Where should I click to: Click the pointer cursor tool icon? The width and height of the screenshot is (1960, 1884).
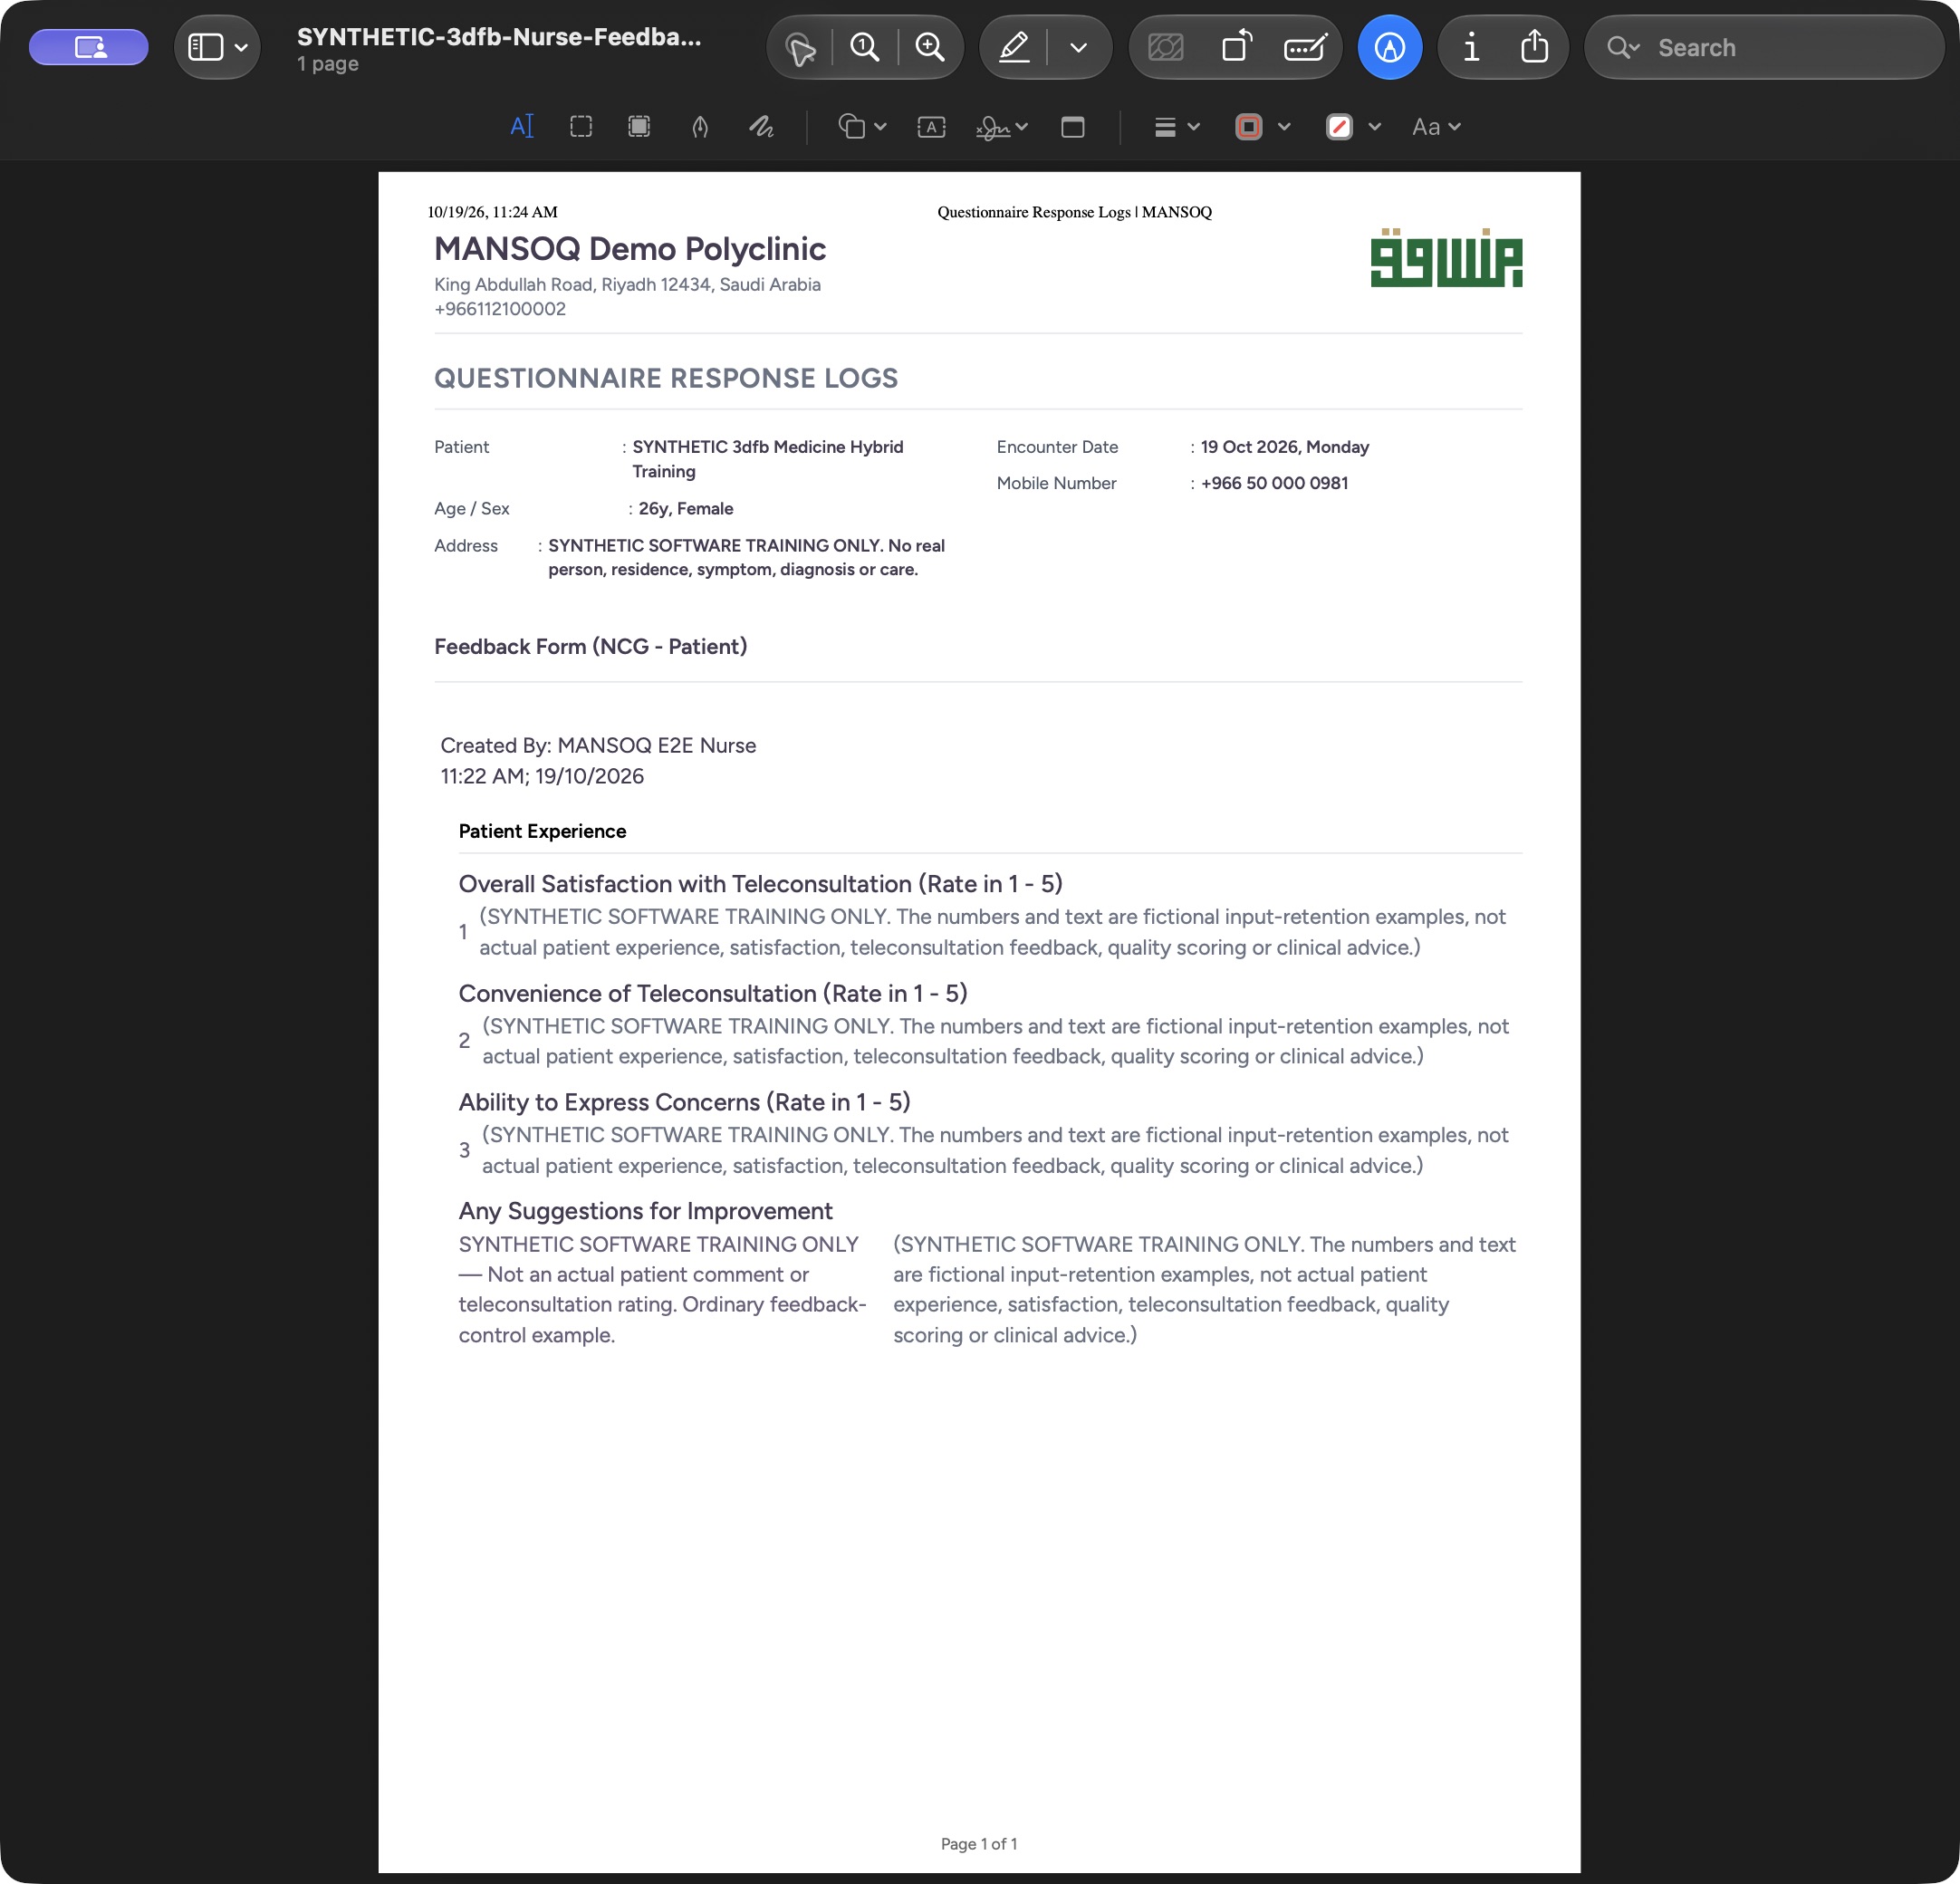(x=800, y=47)
